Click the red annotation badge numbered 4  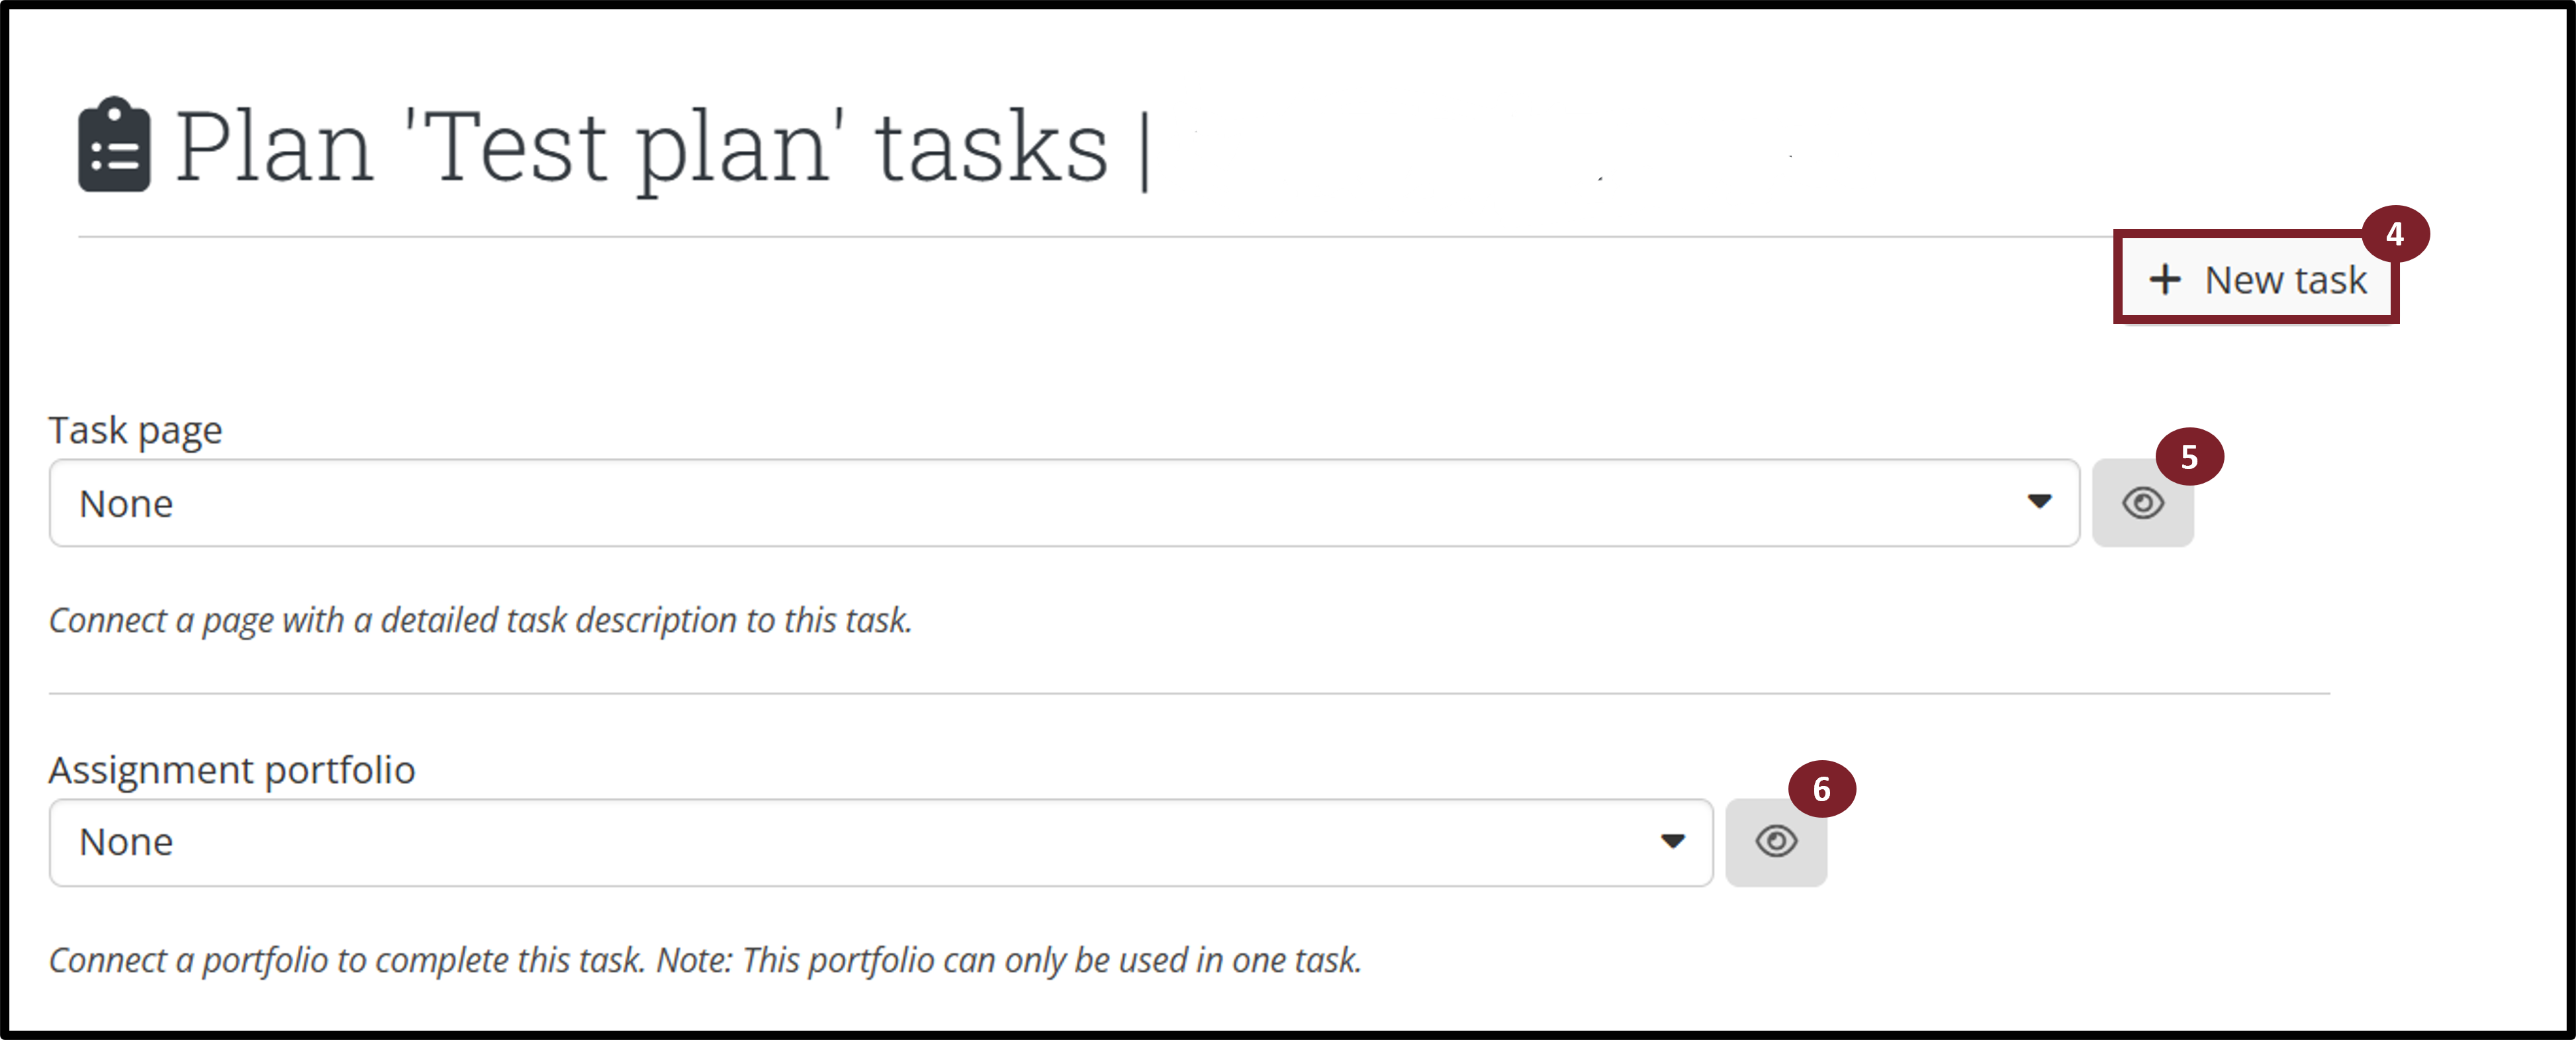[x=2394, y=234]
